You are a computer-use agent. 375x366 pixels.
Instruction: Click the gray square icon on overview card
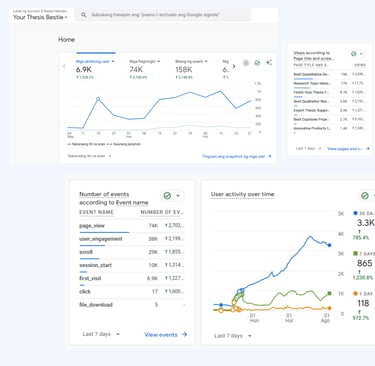(246, 63)
